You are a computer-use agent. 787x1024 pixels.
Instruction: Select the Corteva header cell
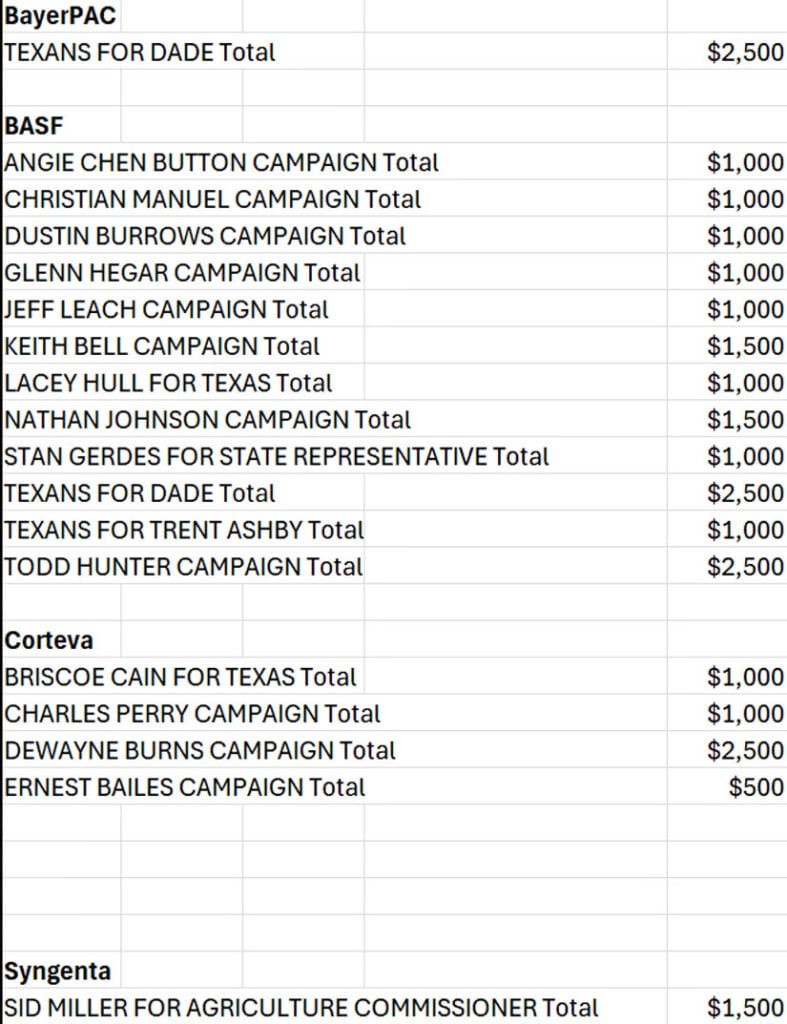[x=49, y=640]
